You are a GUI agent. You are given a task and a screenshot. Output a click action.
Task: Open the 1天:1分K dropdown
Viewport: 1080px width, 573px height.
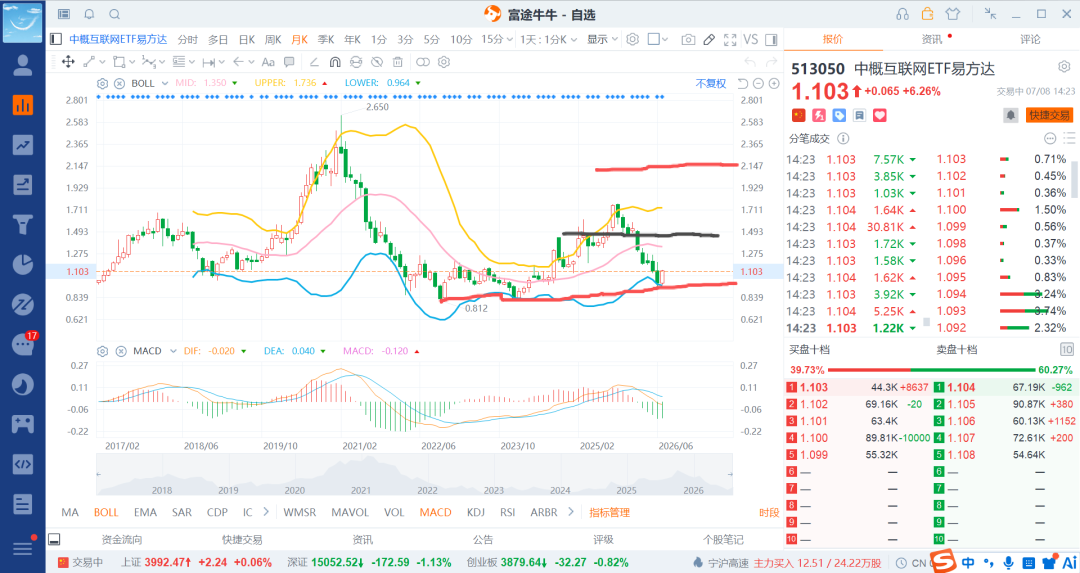548,39
